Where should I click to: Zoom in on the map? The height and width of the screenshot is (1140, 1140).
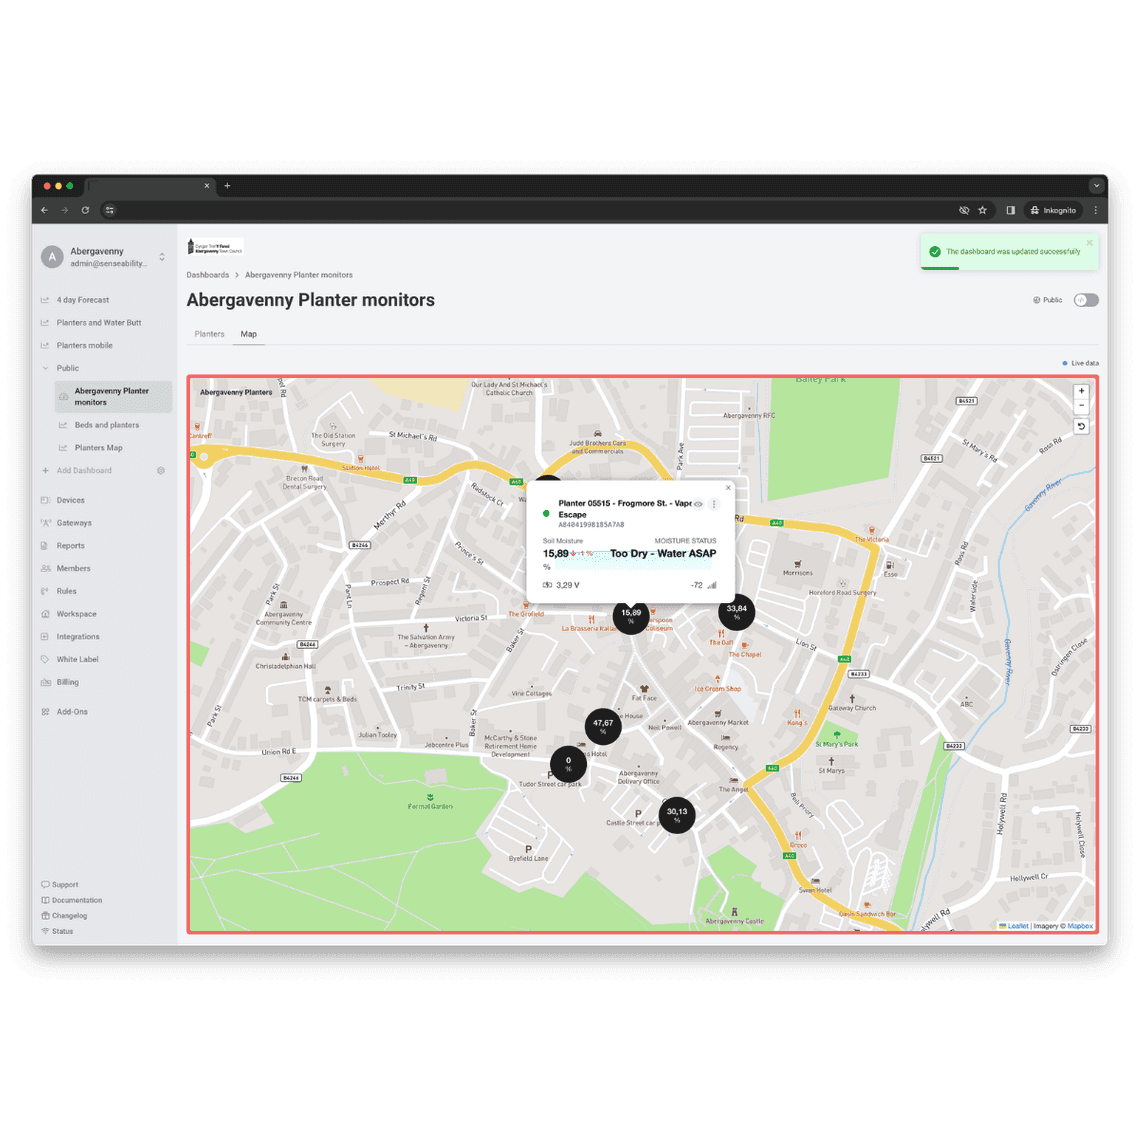click(x=1081, y=391)
